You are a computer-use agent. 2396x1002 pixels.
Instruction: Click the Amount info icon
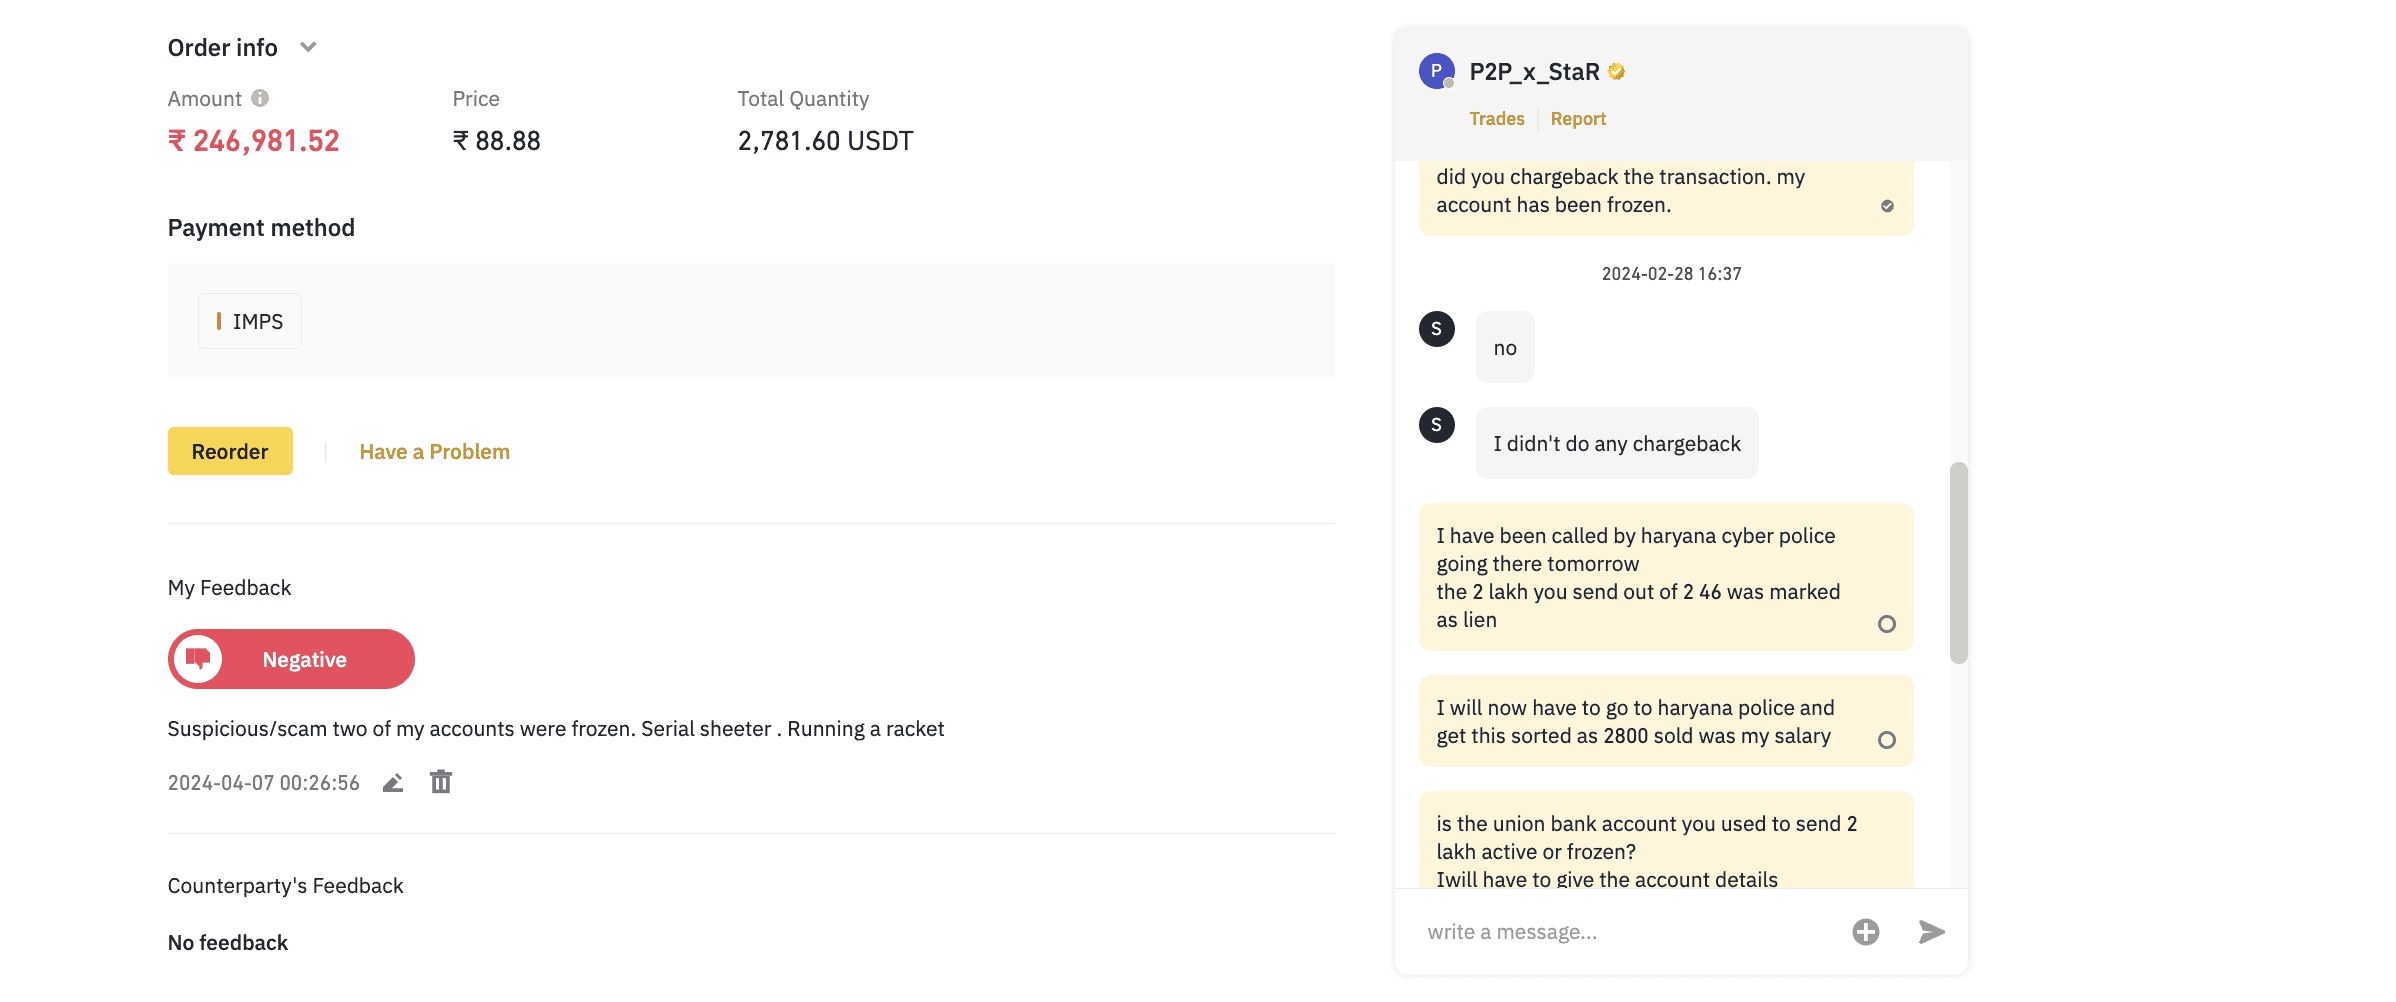[260, 98]
